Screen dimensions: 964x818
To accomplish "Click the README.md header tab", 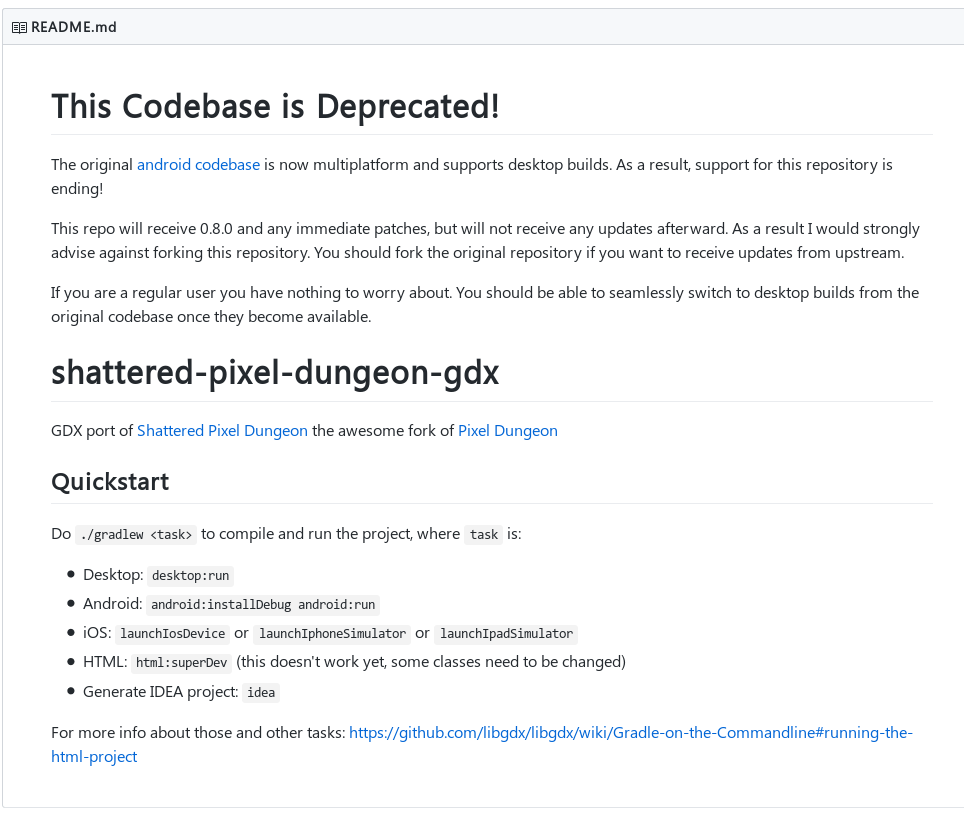I will (x=72, y=27).
